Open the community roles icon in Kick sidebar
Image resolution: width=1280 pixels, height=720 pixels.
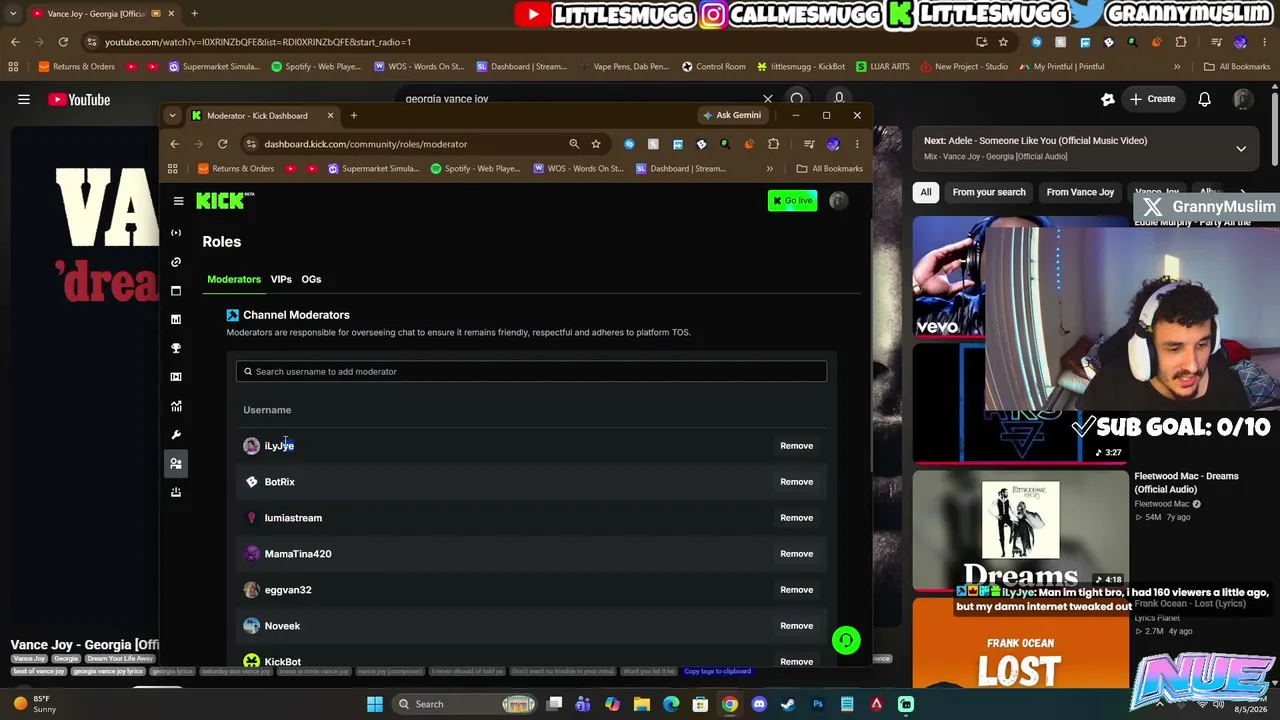coord(176,463)
